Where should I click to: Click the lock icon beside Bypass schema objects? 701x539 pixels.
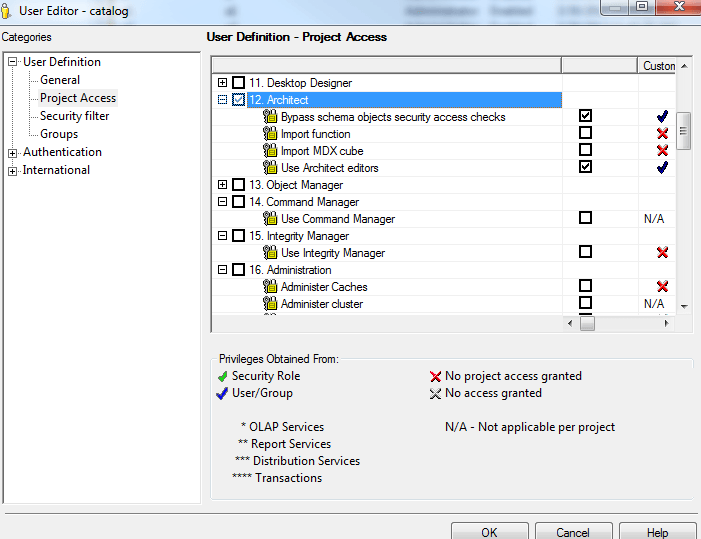tap(270, 117)
